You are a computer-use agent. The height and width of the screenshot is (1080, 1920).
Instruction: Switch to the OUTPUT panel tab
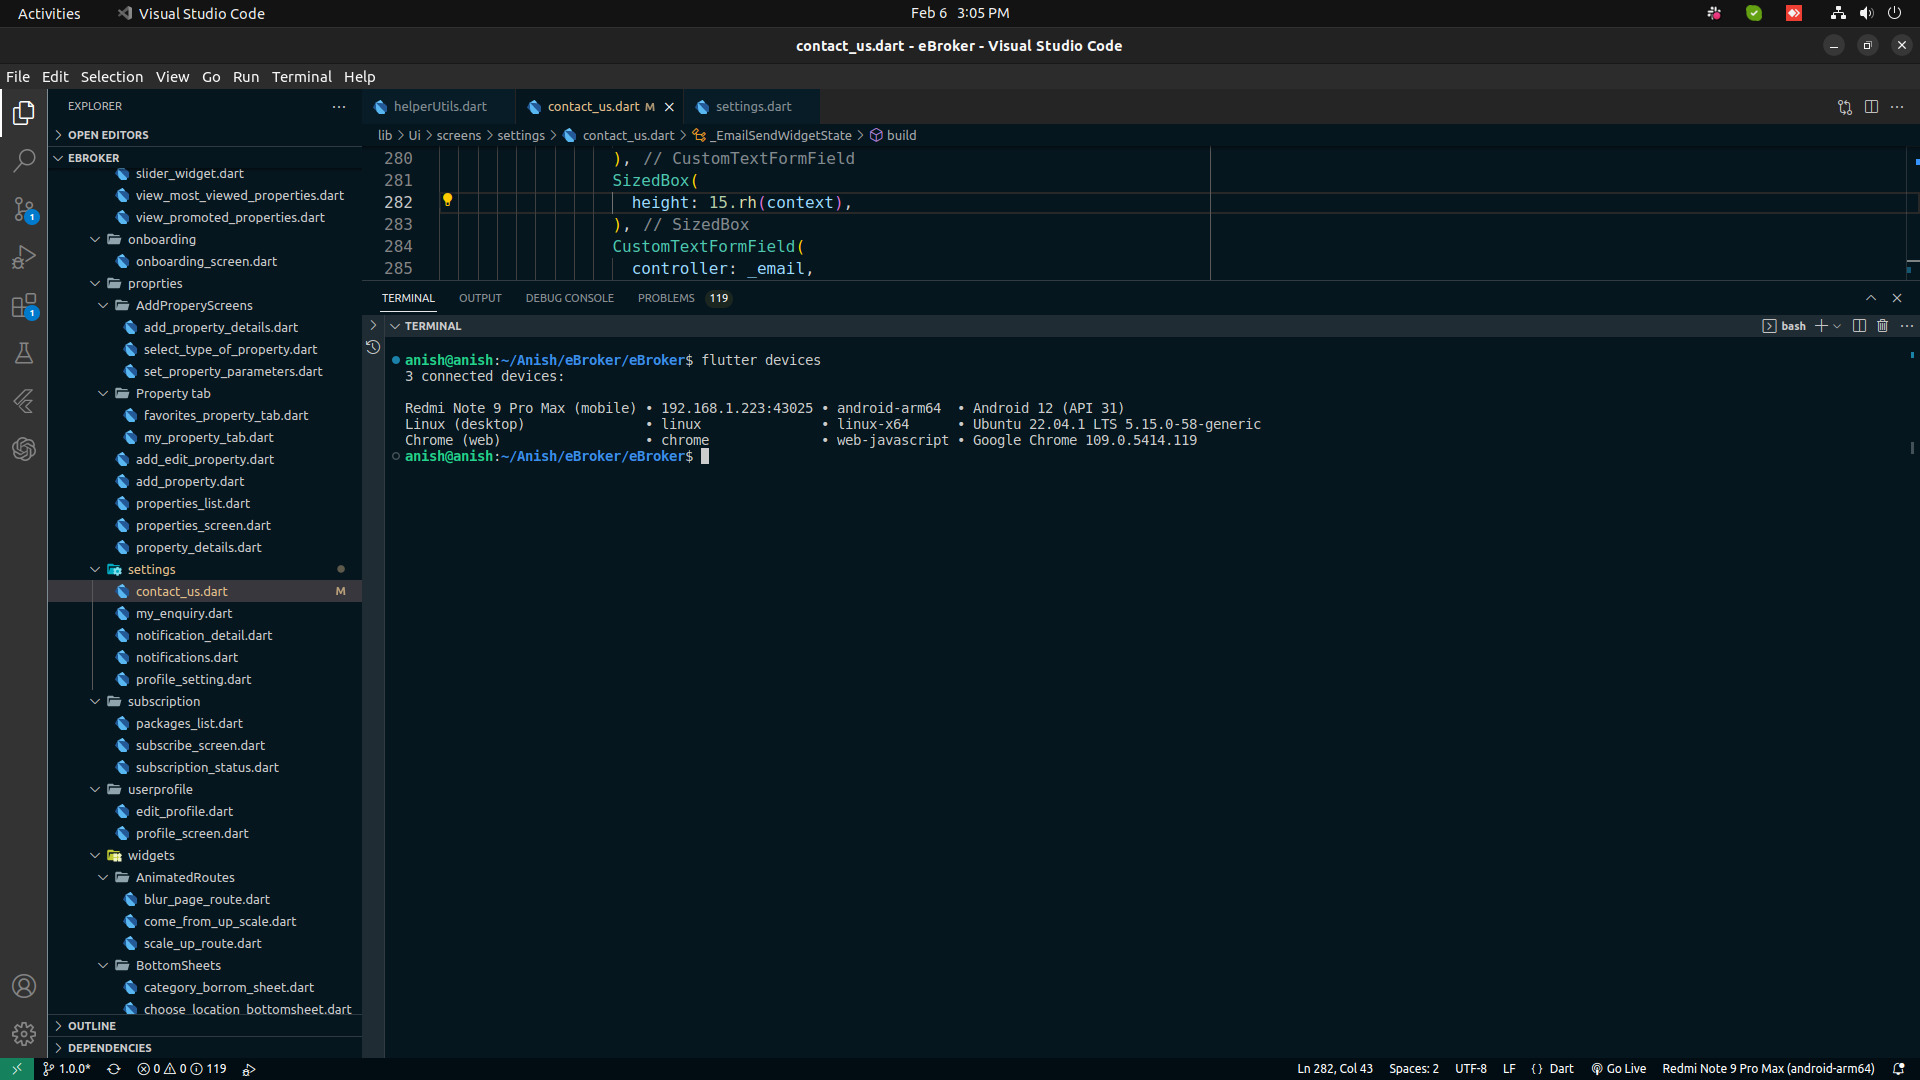(x=480, y=298)
